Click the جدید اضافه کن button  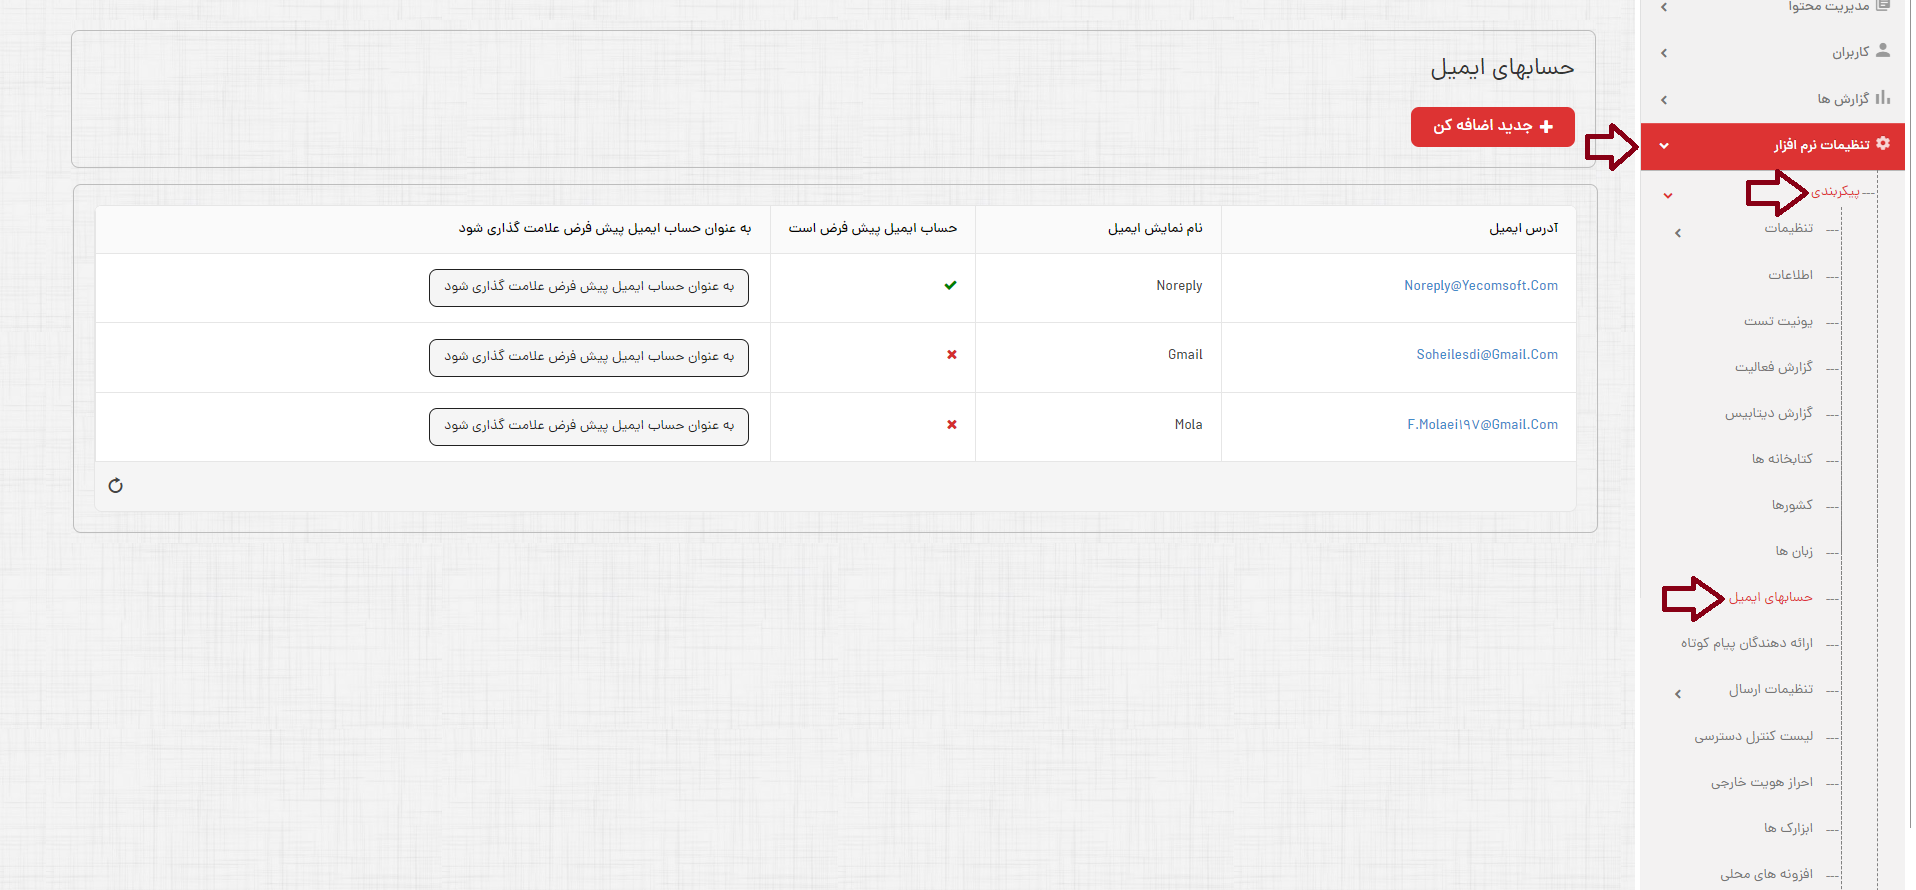(x=1492, y=127)
